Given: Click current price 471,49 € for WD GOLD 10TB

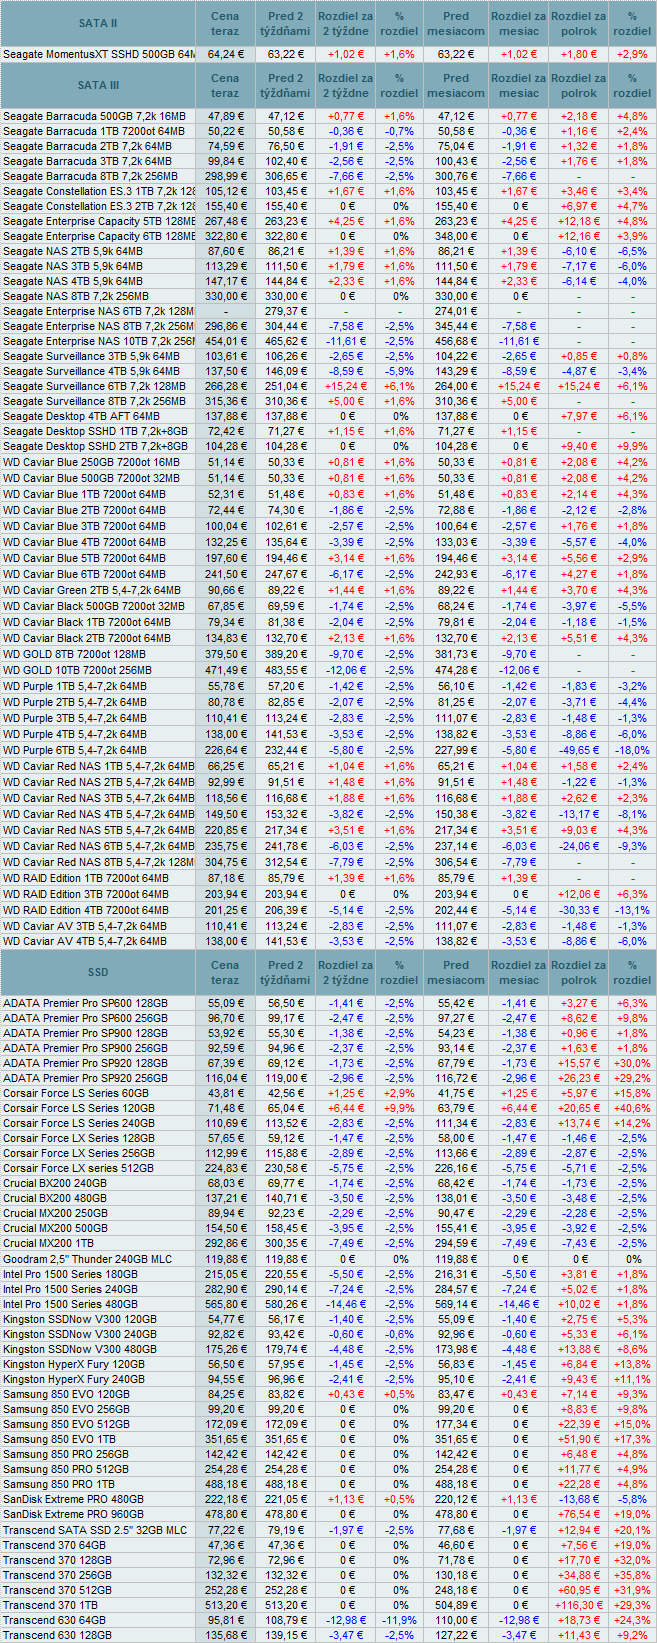Looking at the screenshot, I should pos(226,670).
